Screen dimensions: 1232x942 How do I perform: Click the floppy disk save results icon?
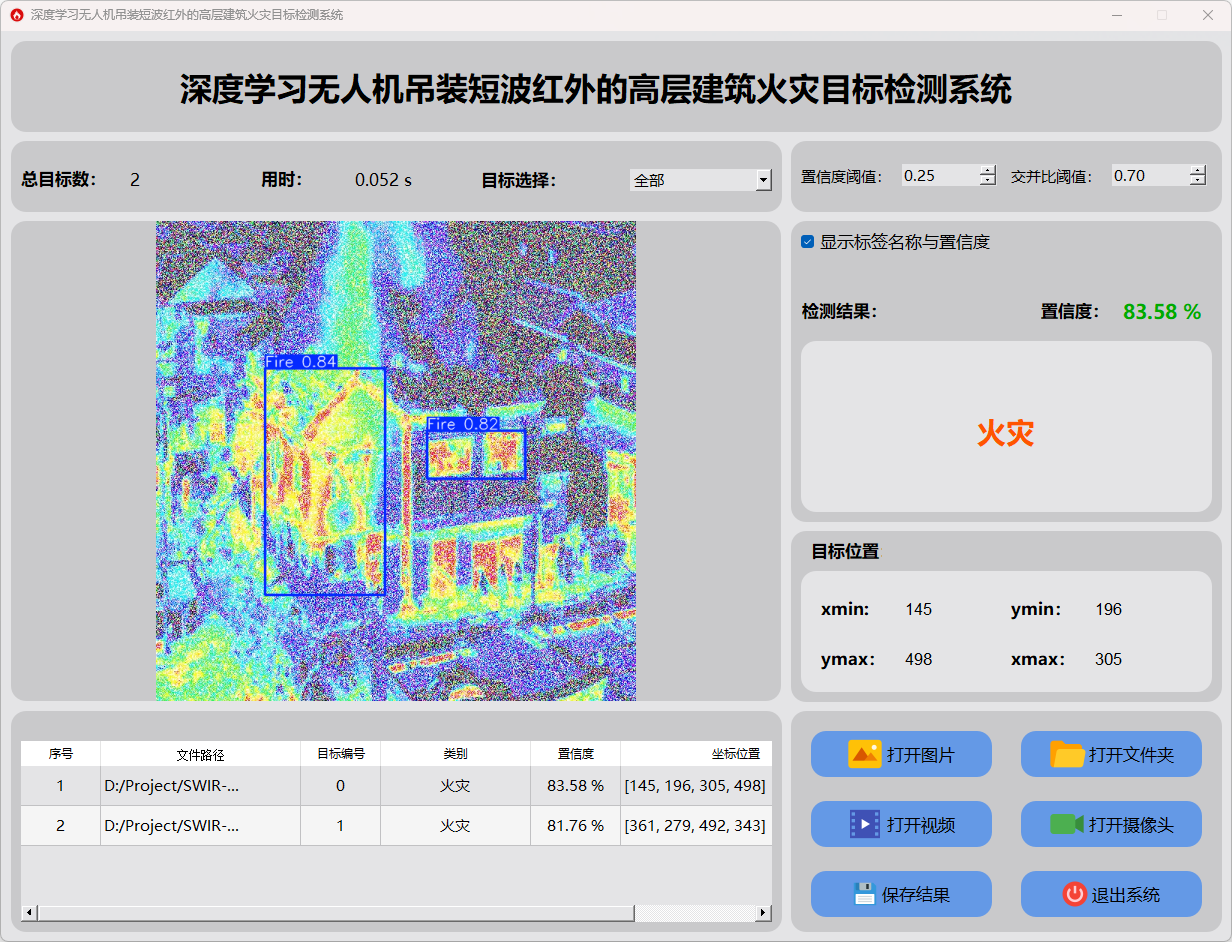pyautogui.click(x=865, y=894)
